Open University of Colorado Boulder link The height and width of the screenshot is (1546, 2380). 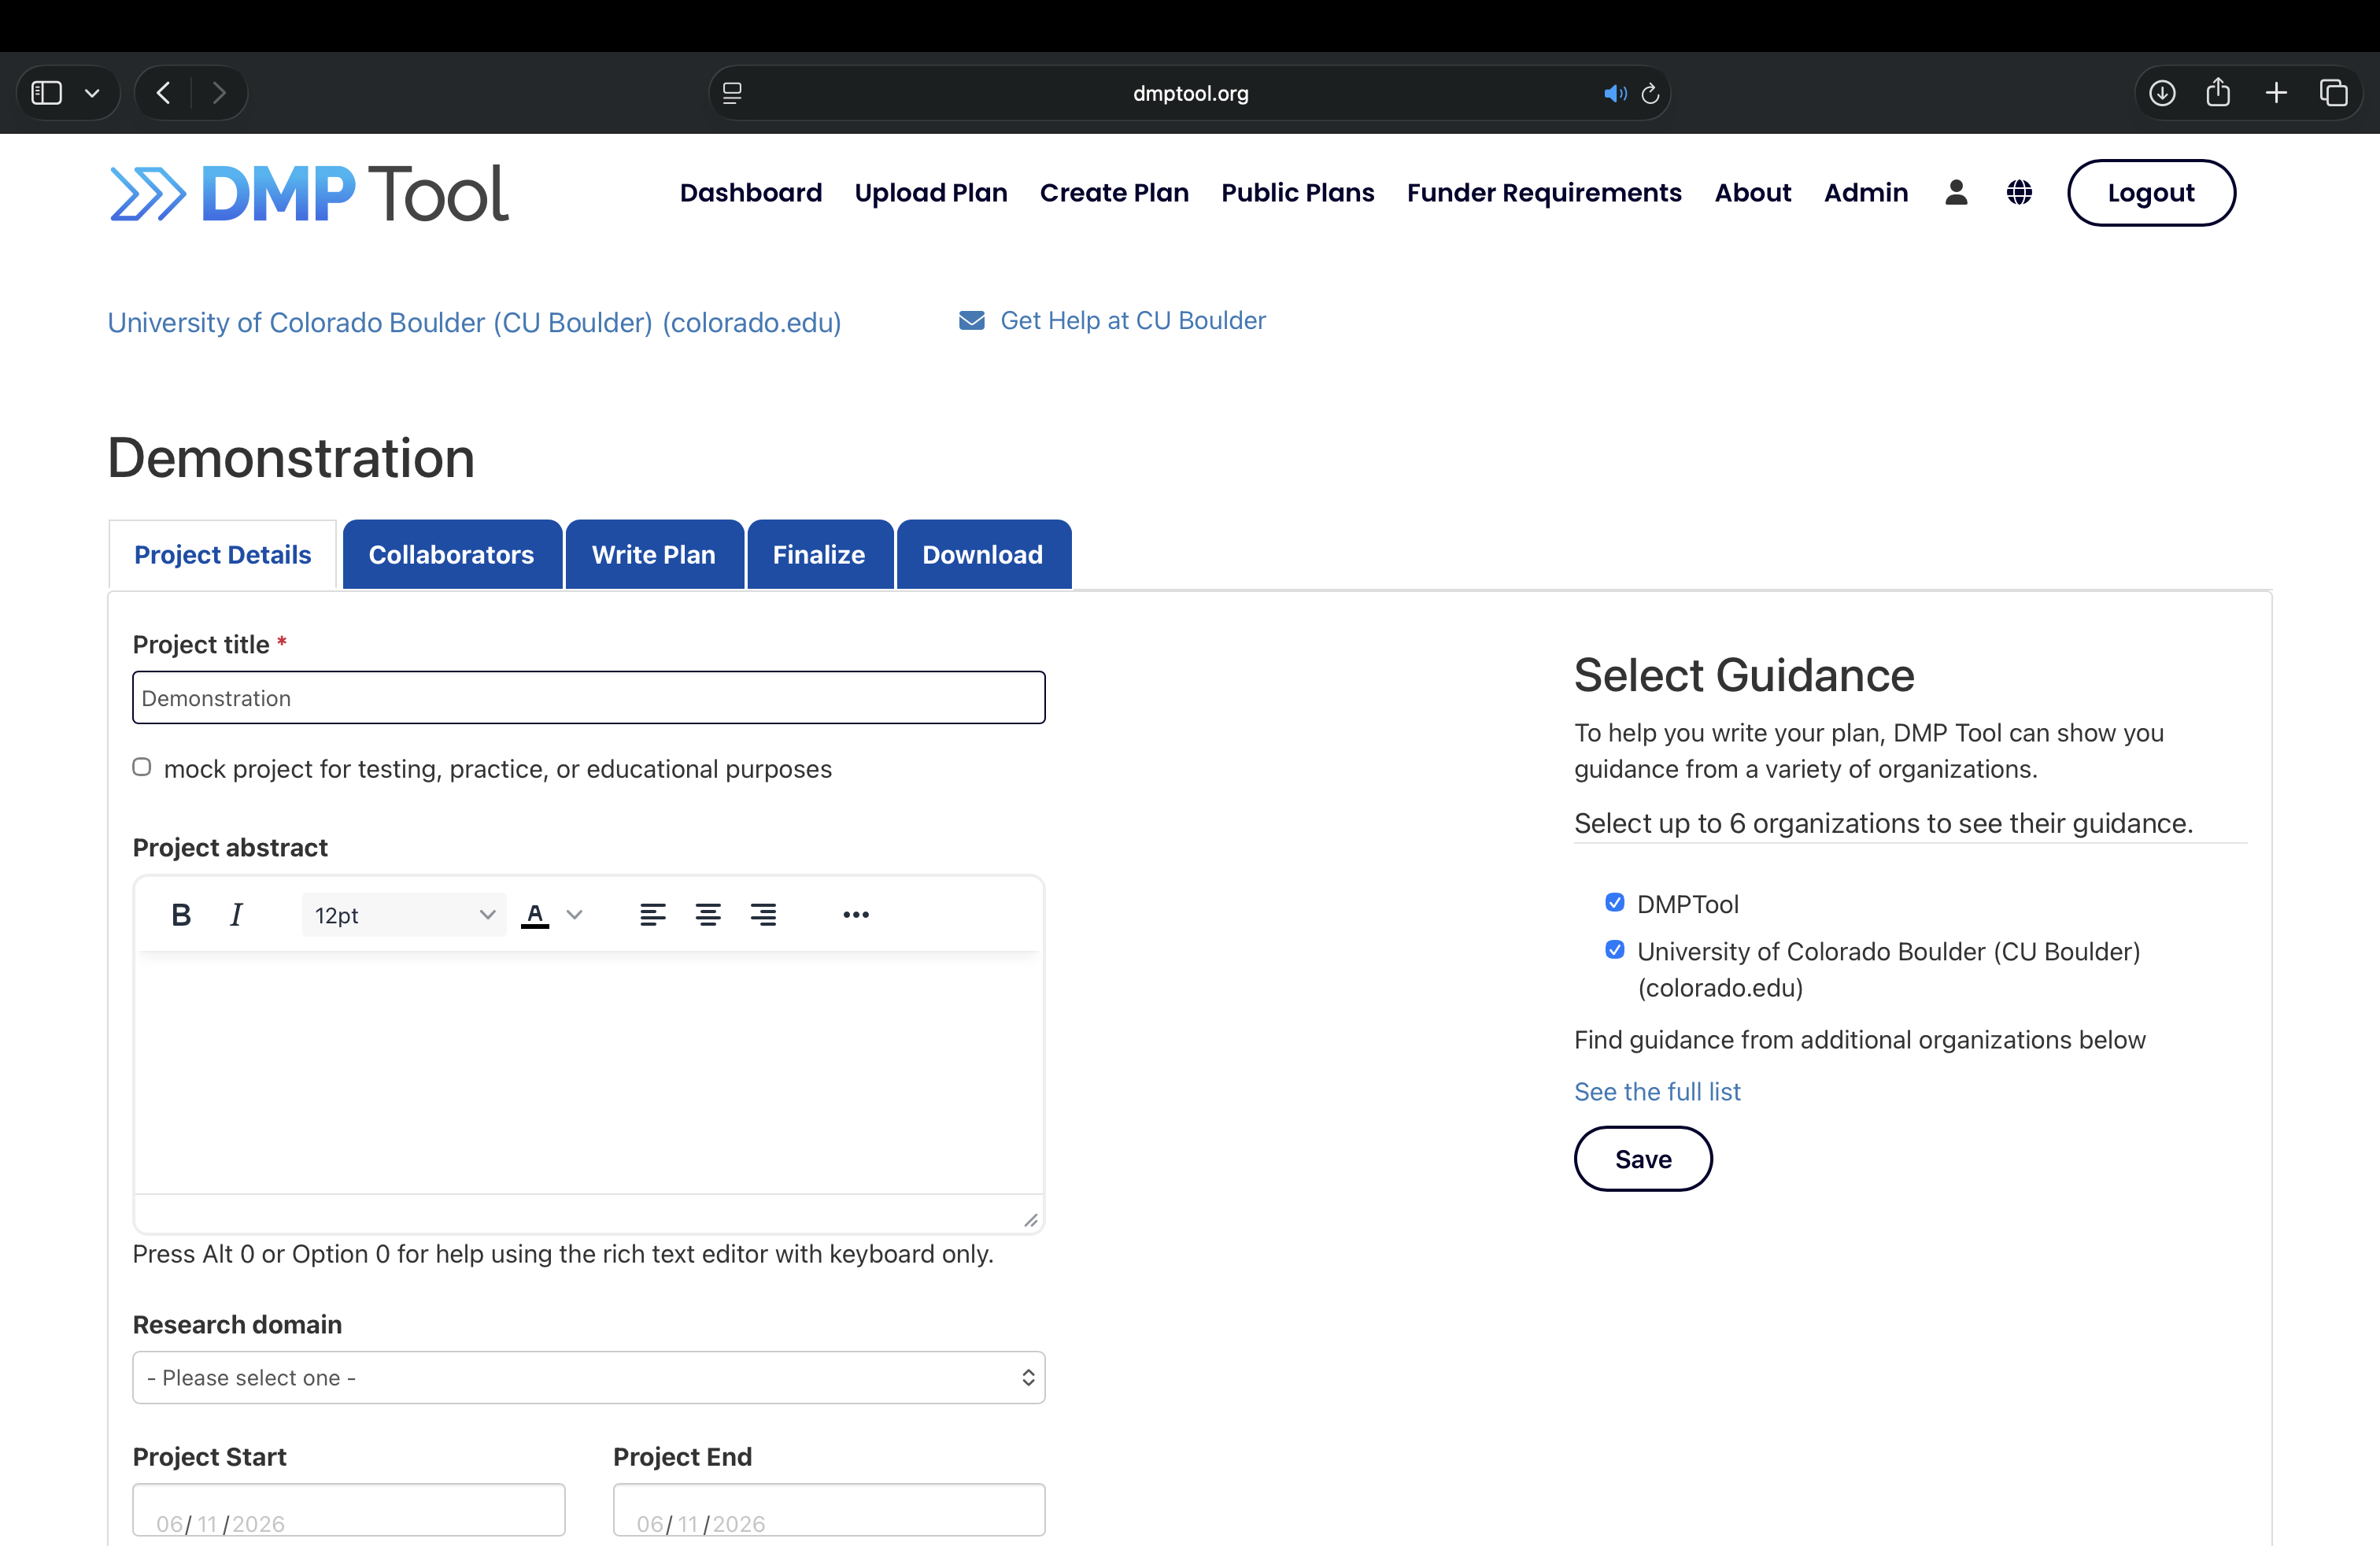pyautogui.click(x=474, y=322)
